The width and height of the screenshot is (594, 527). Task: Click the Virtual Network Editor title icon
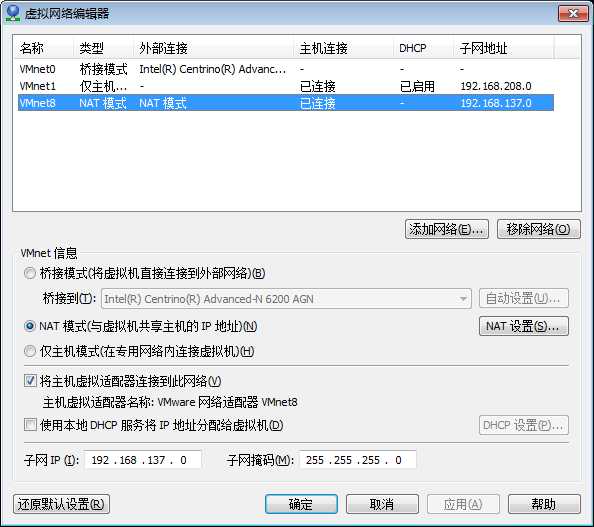[13, 13]
